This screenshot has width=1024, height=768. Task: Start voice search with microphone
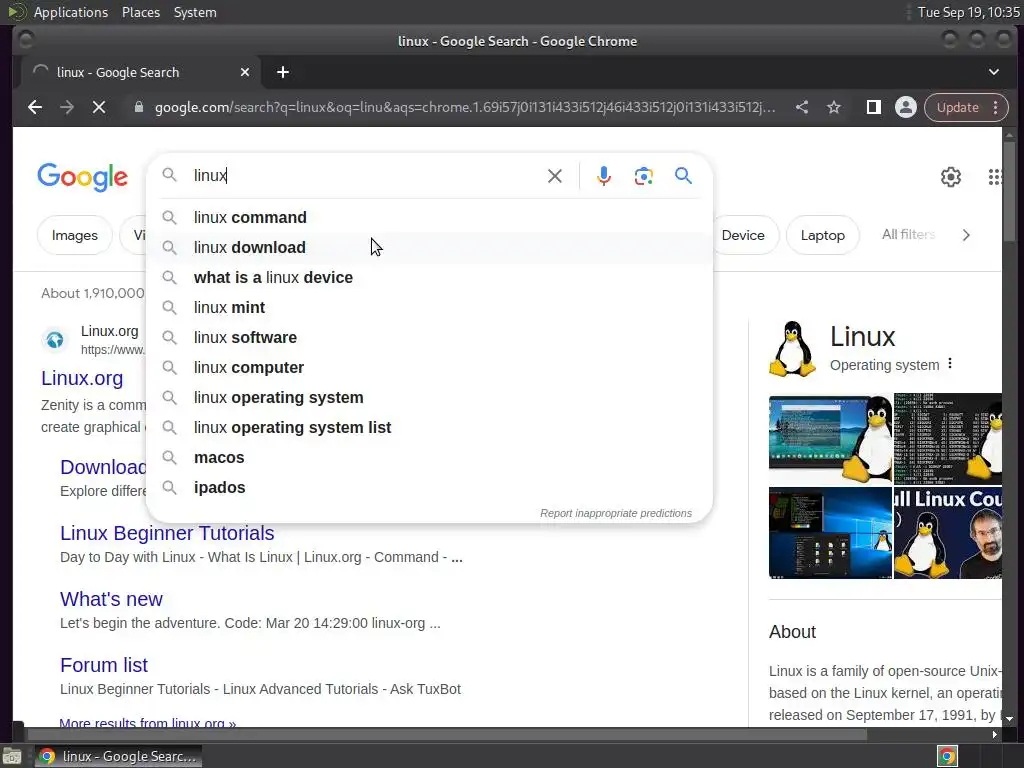[604, 176]
